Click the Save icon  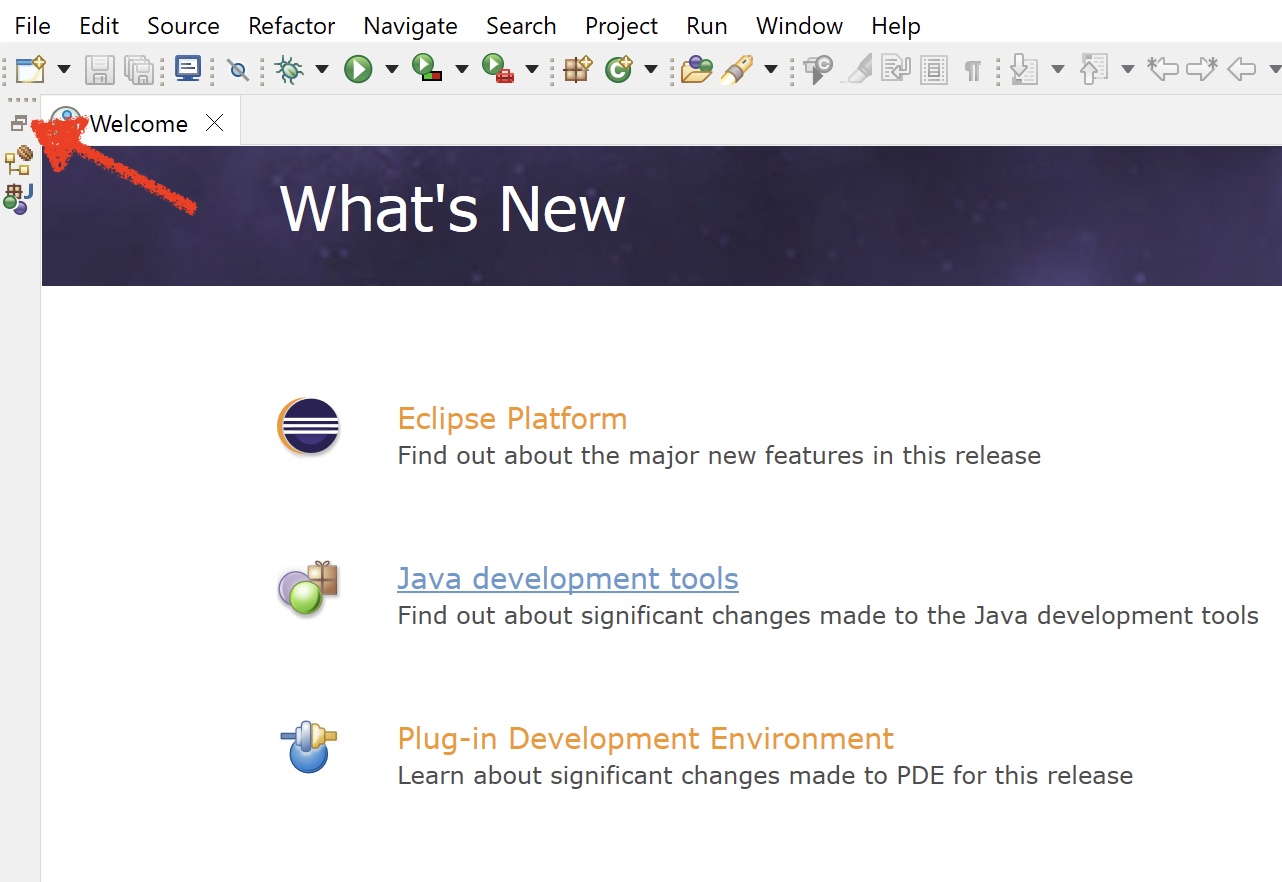tap(100, 69)
